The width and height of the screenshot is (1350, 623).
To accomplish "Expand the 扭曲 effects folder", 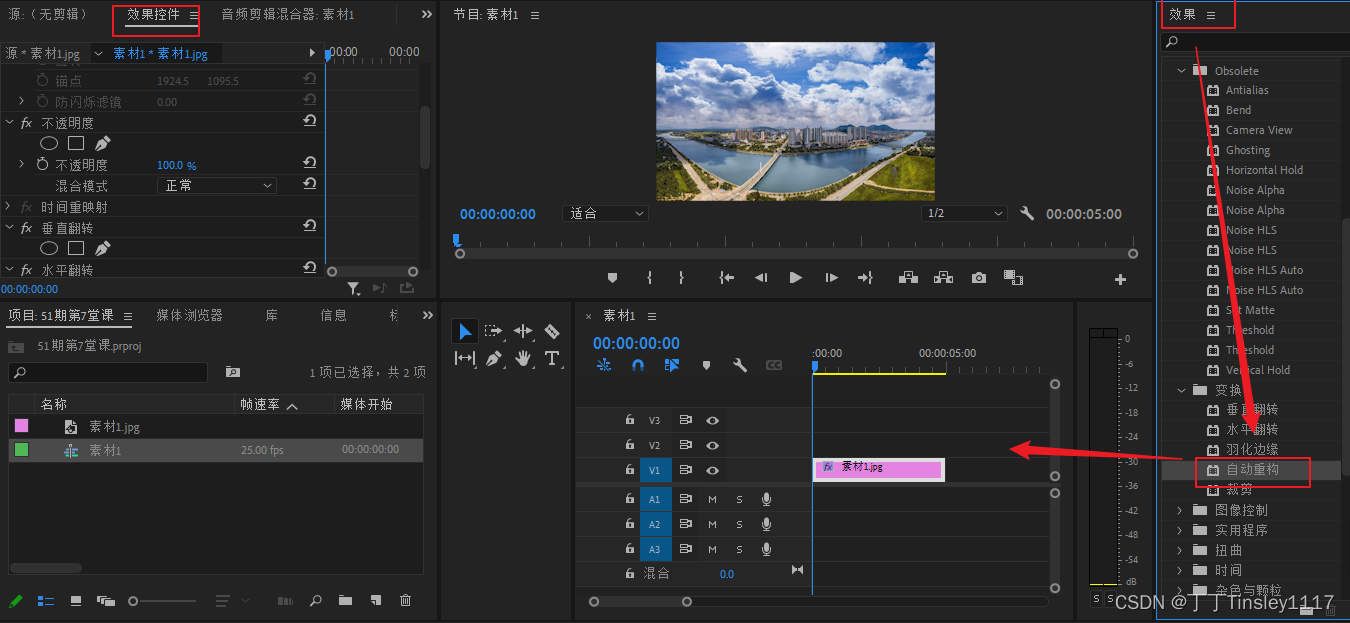I will pos(1180,550).
